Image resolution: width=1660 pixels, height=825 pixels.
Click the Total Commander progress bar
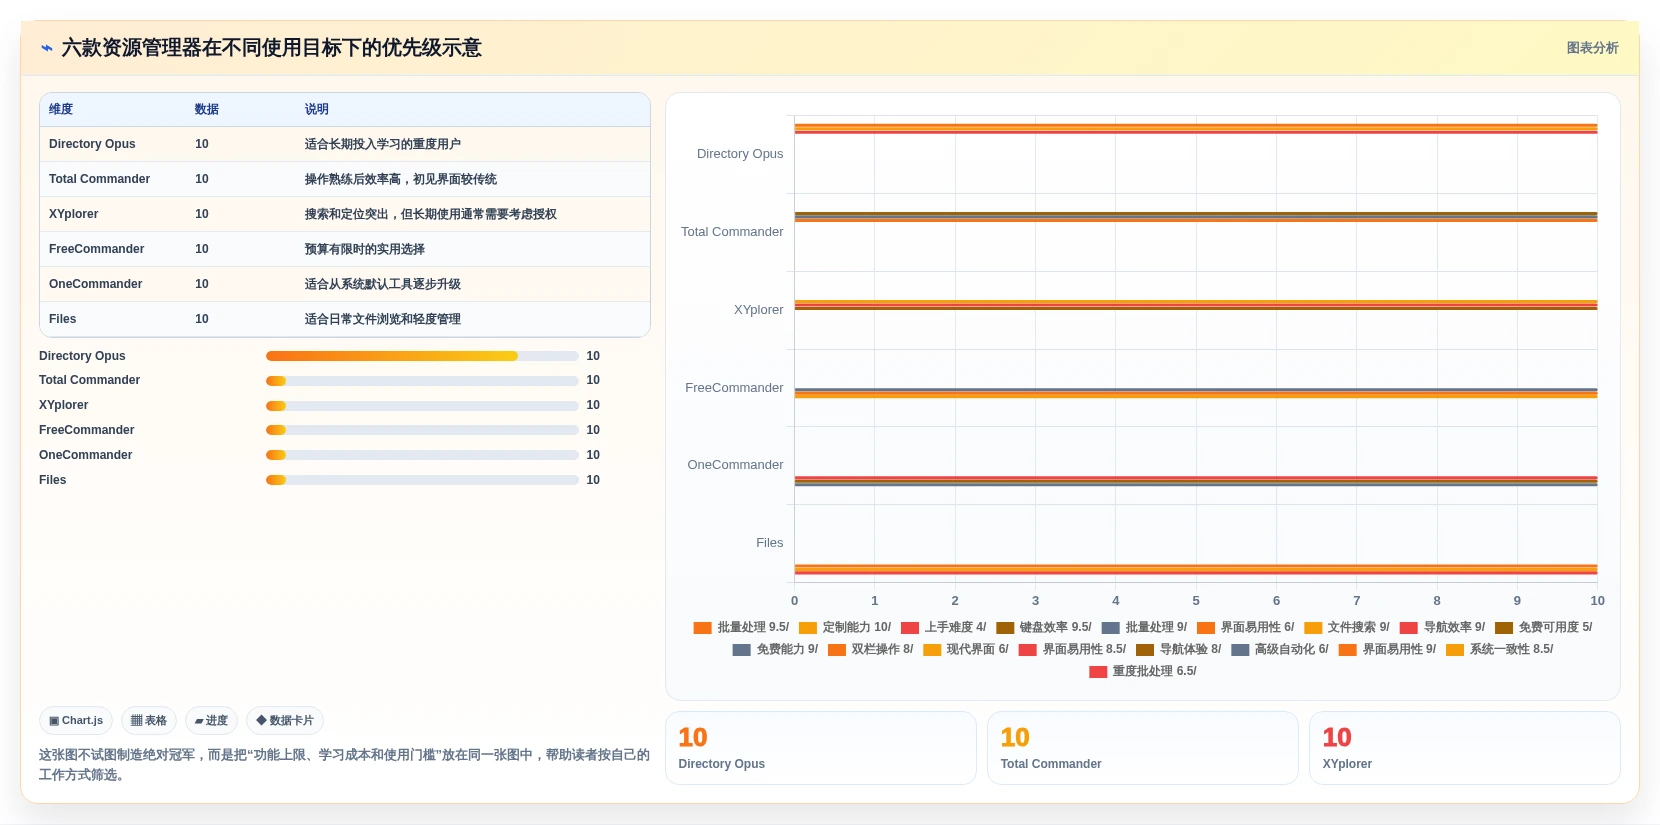point(422,380)
